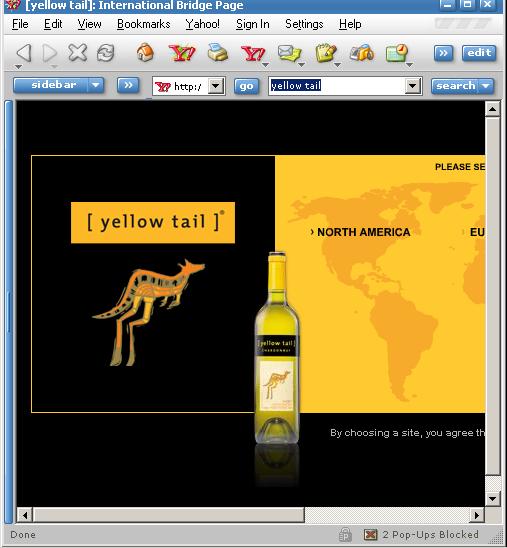This screenshot has width=507, height=548.
Task: Open the Mail envelope toolbar icon
Action: point(289,53)
